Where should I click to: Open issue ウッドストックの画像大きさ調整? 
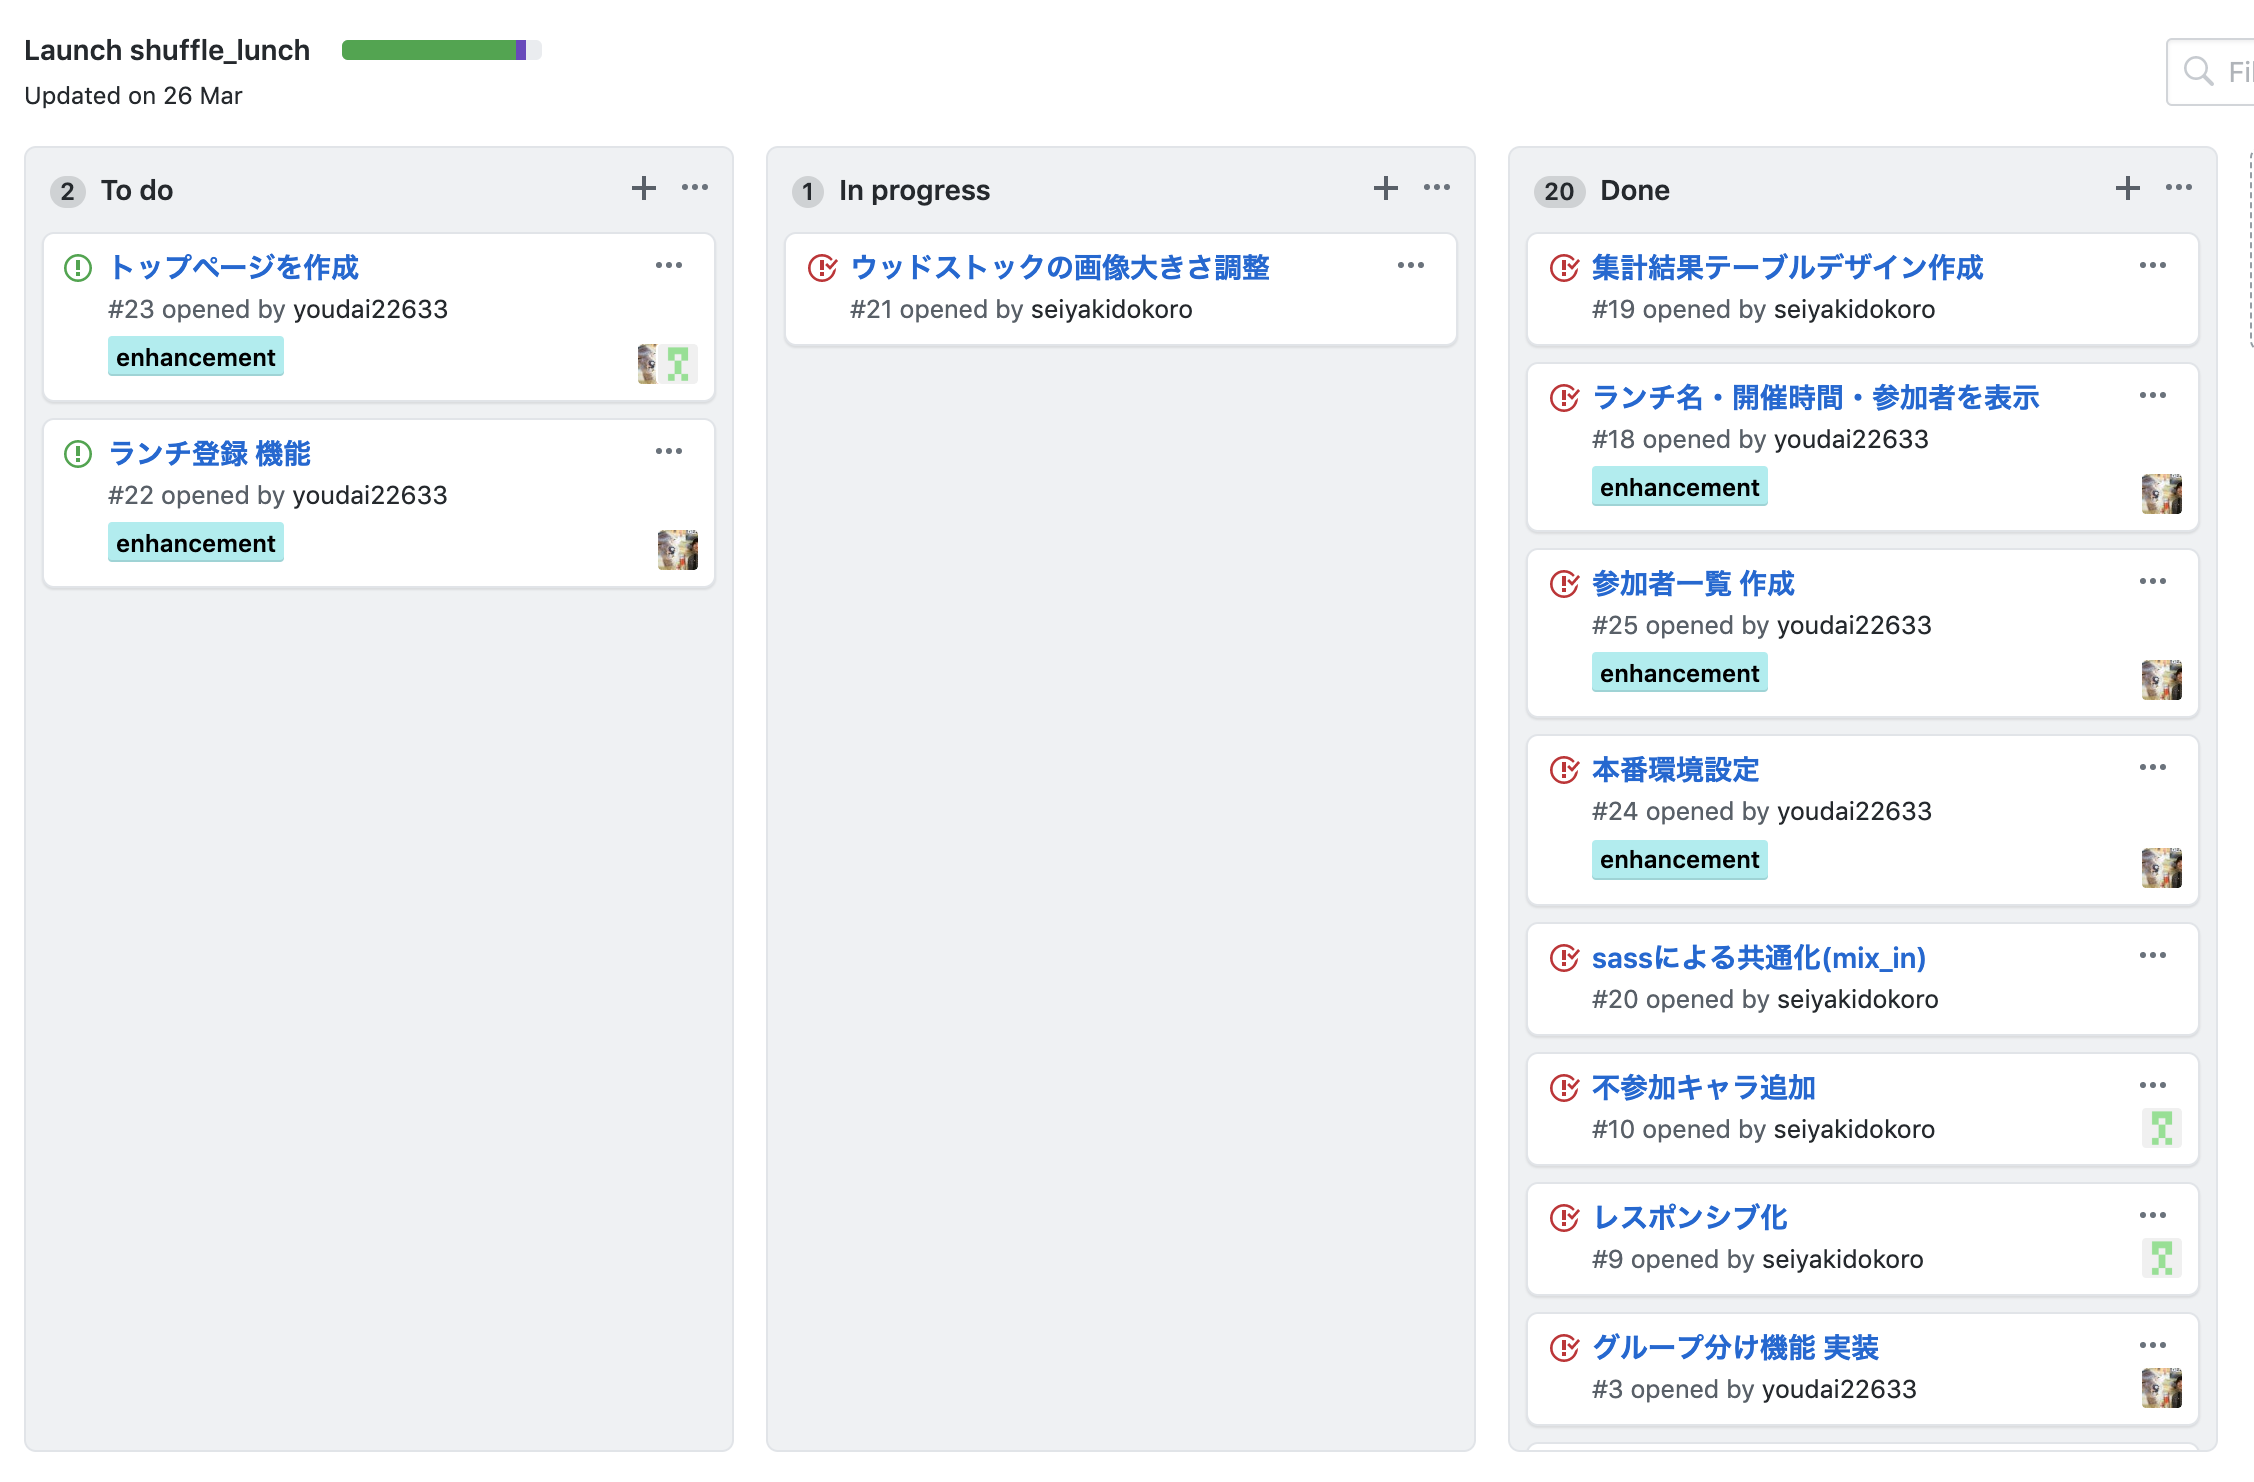click(x=1060, y=267)
